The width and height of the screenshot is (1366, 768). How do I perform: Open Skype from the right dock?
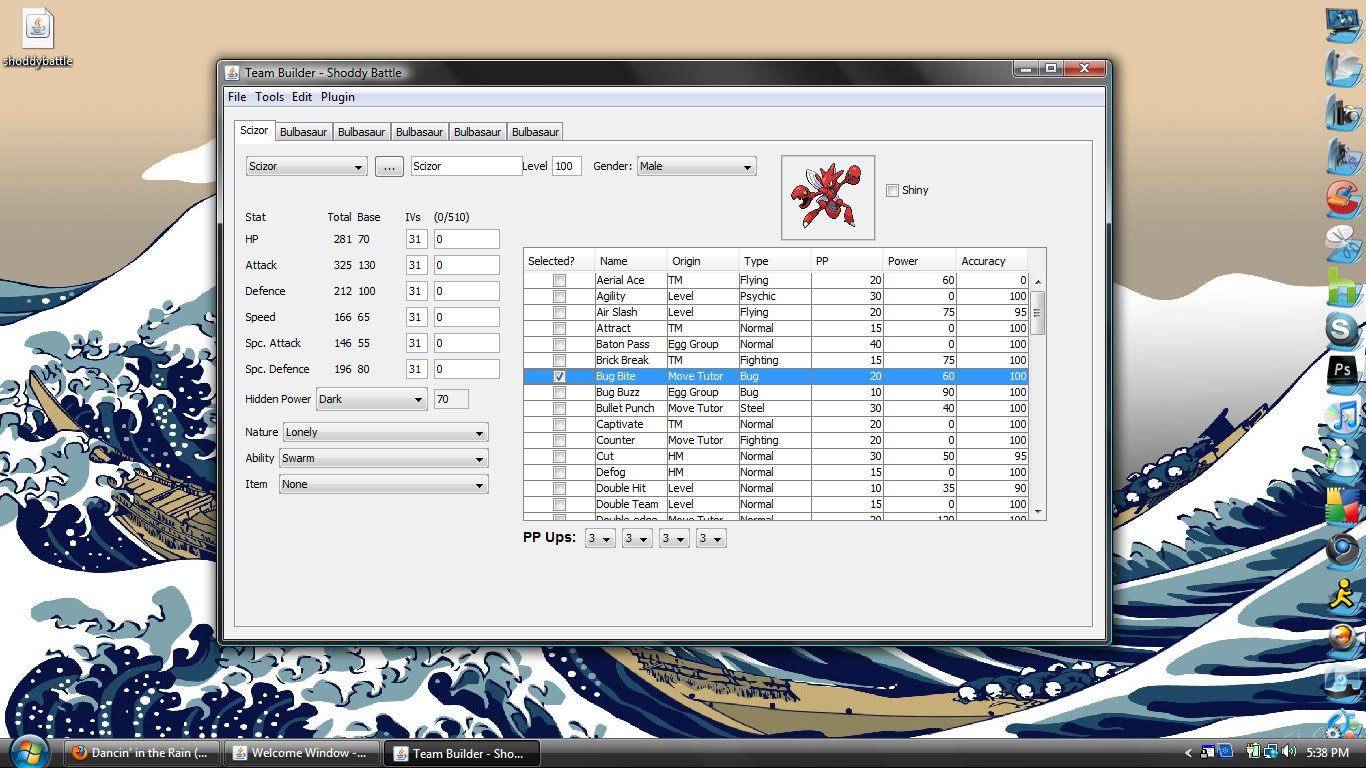(1342, 328)
